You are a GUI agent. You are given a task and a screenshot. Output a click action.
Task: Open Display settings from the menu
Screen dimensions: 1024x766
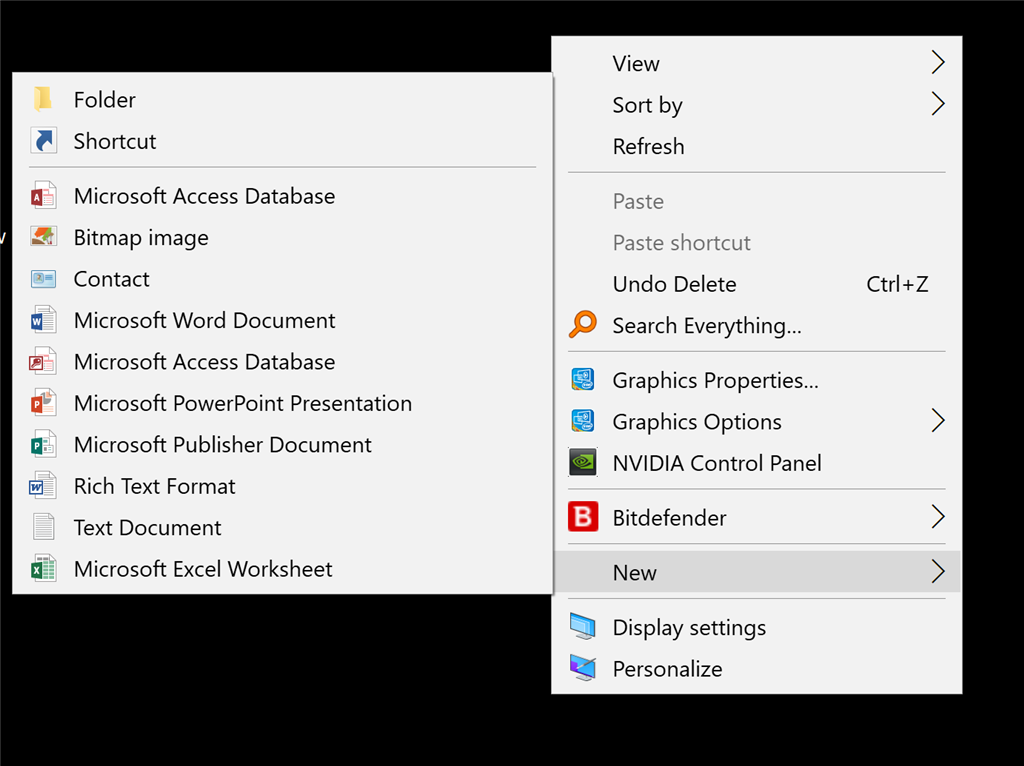689,627
